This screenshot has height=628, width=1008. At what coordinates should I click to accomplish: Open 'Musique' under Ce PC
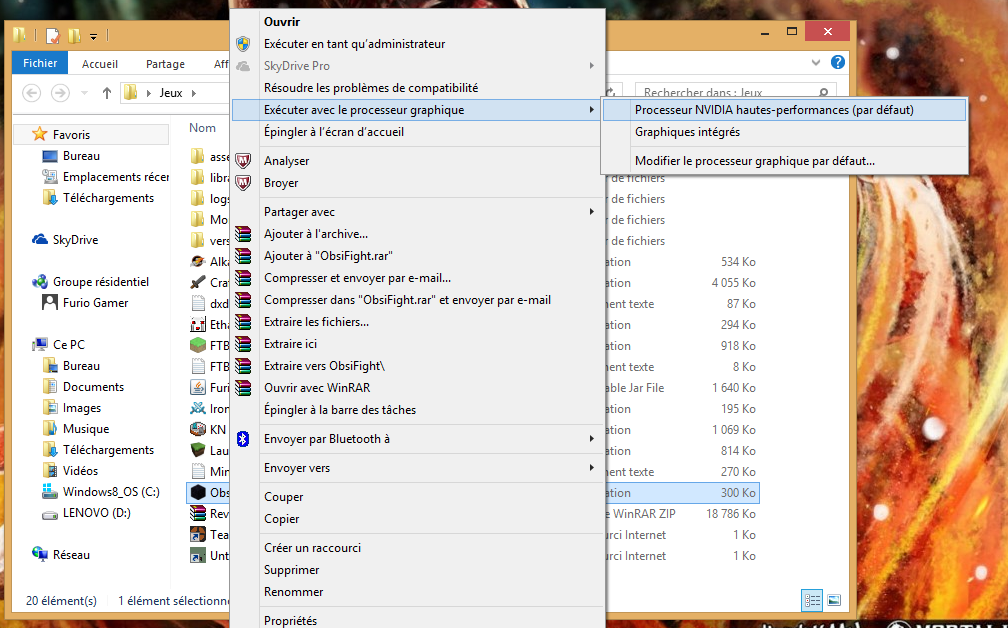coord(76,429)
